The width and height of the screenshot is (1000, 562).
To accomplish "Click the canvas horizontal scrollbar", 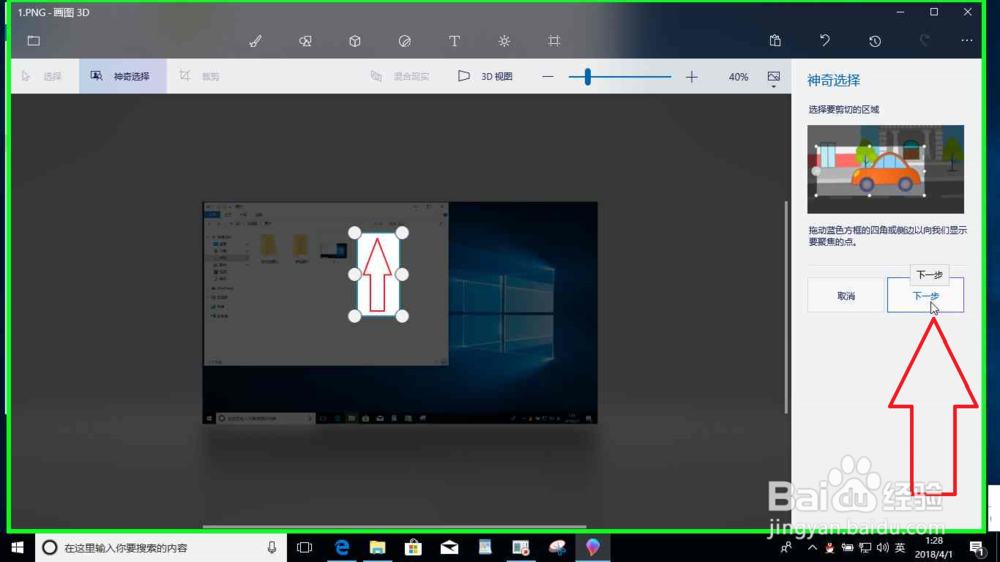I will [x=394, y=526].
